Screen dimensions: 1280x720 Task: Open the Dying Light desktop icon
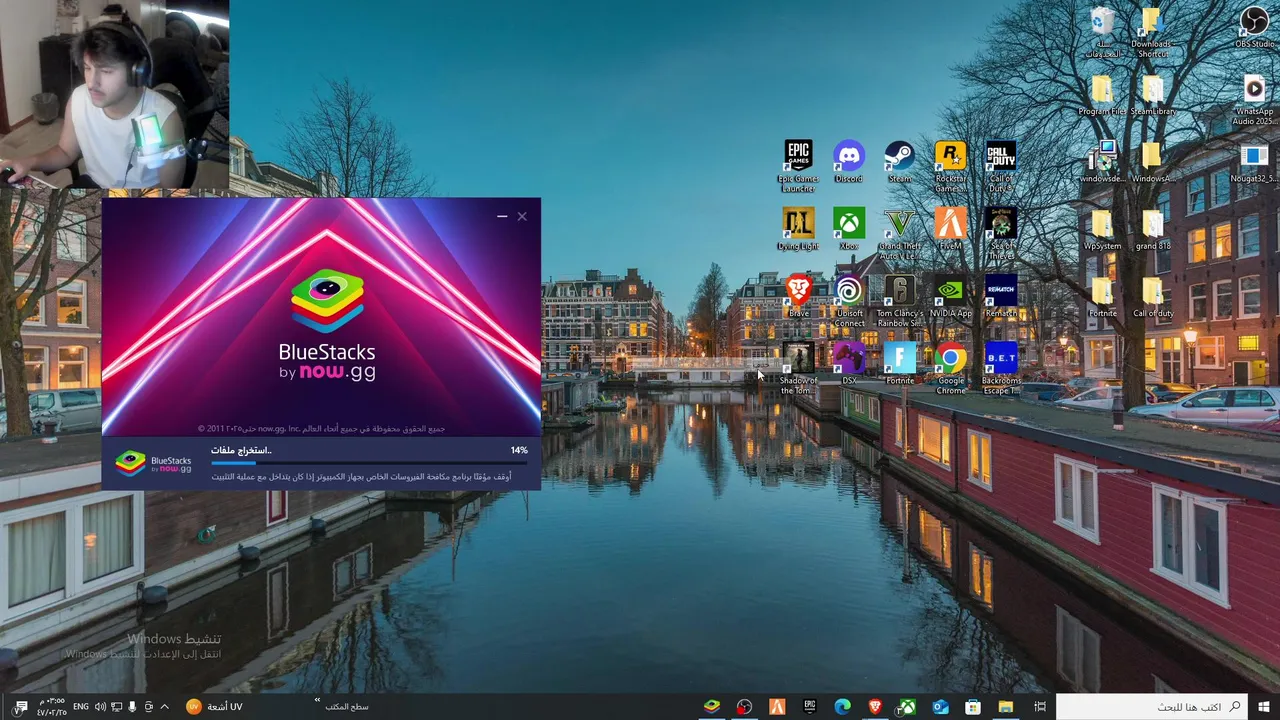(x=798, y=229)
